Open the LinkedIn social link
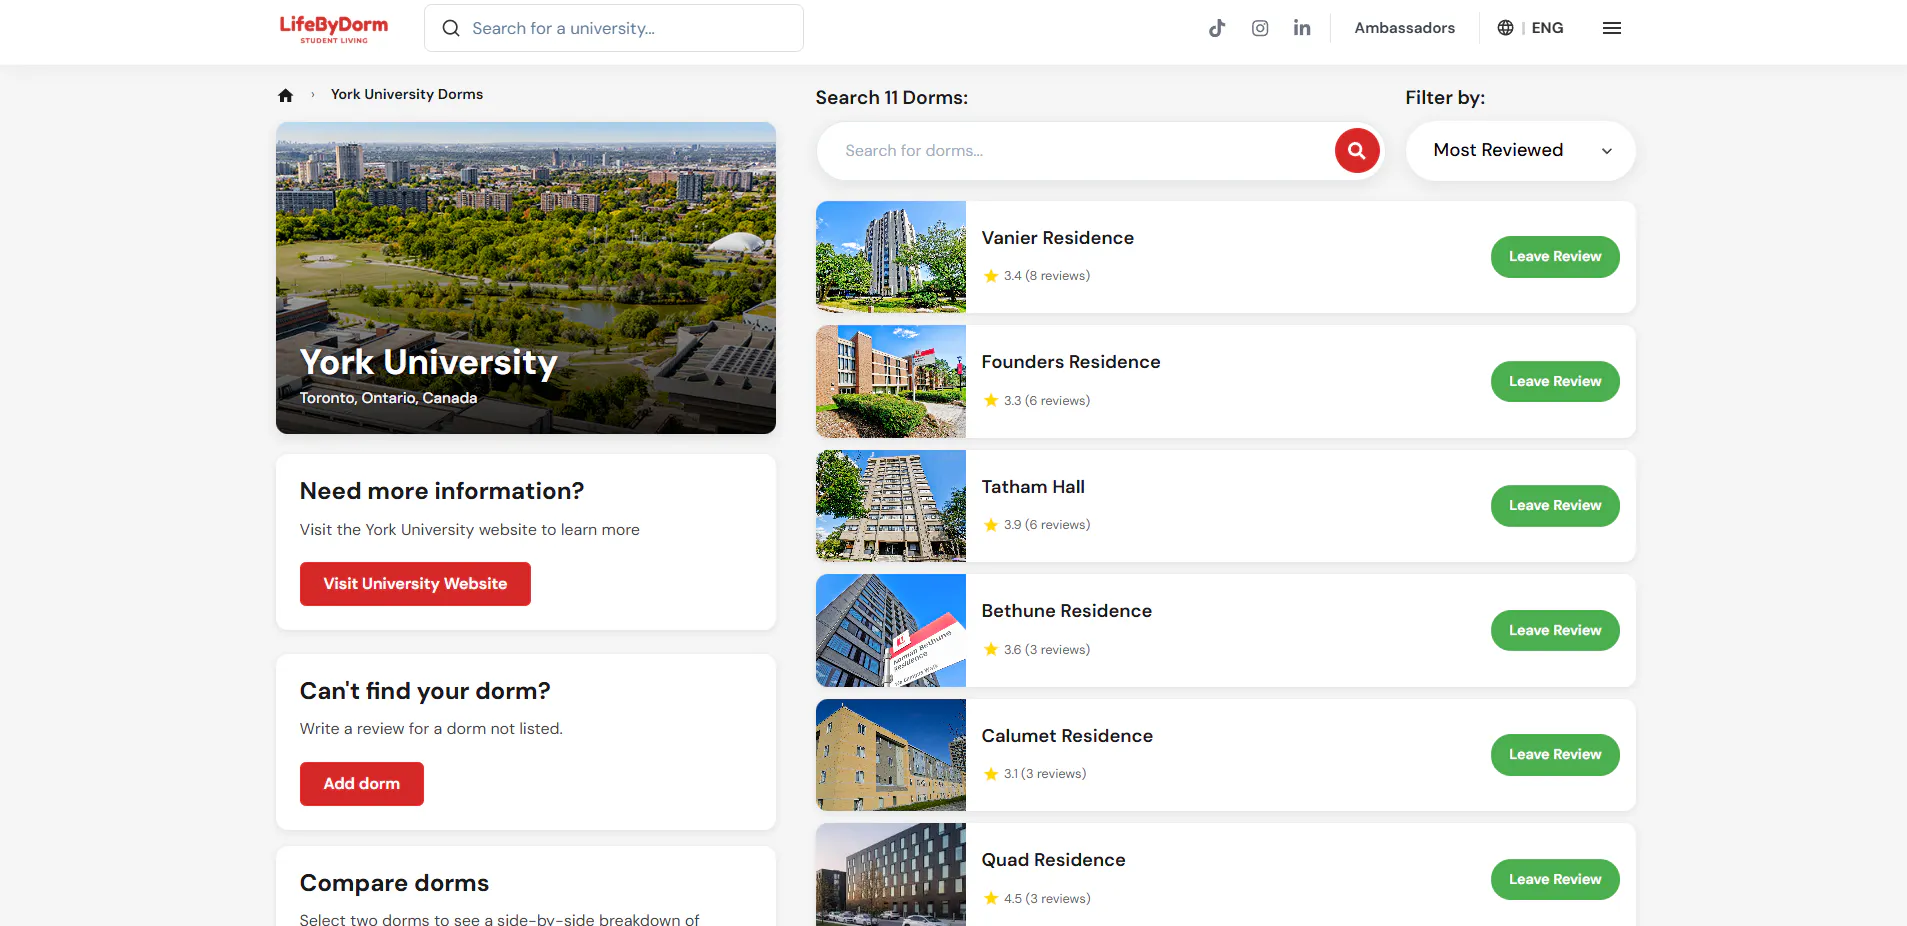 (x=1302, y=28)
